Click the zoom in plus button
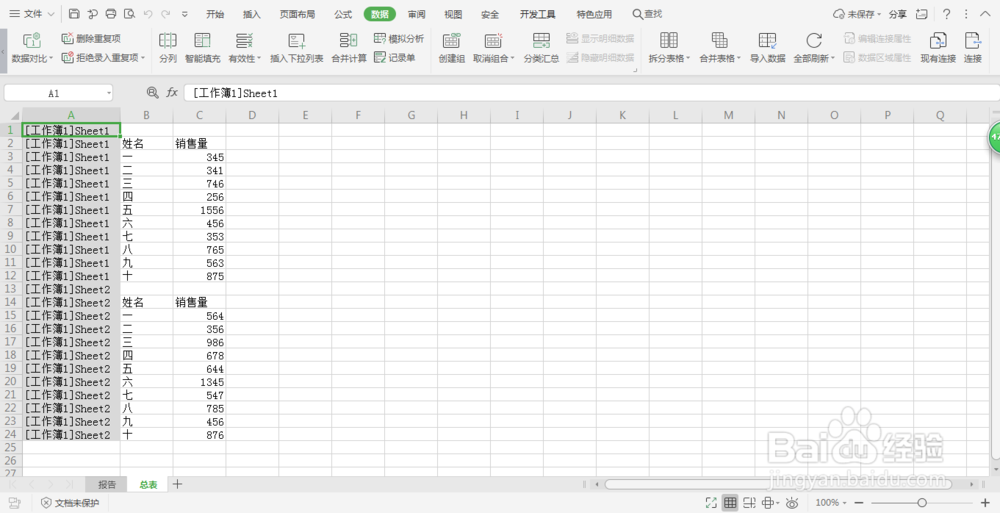The width and height of the screenshot is (1000, 513). click(x=985, y=503)
